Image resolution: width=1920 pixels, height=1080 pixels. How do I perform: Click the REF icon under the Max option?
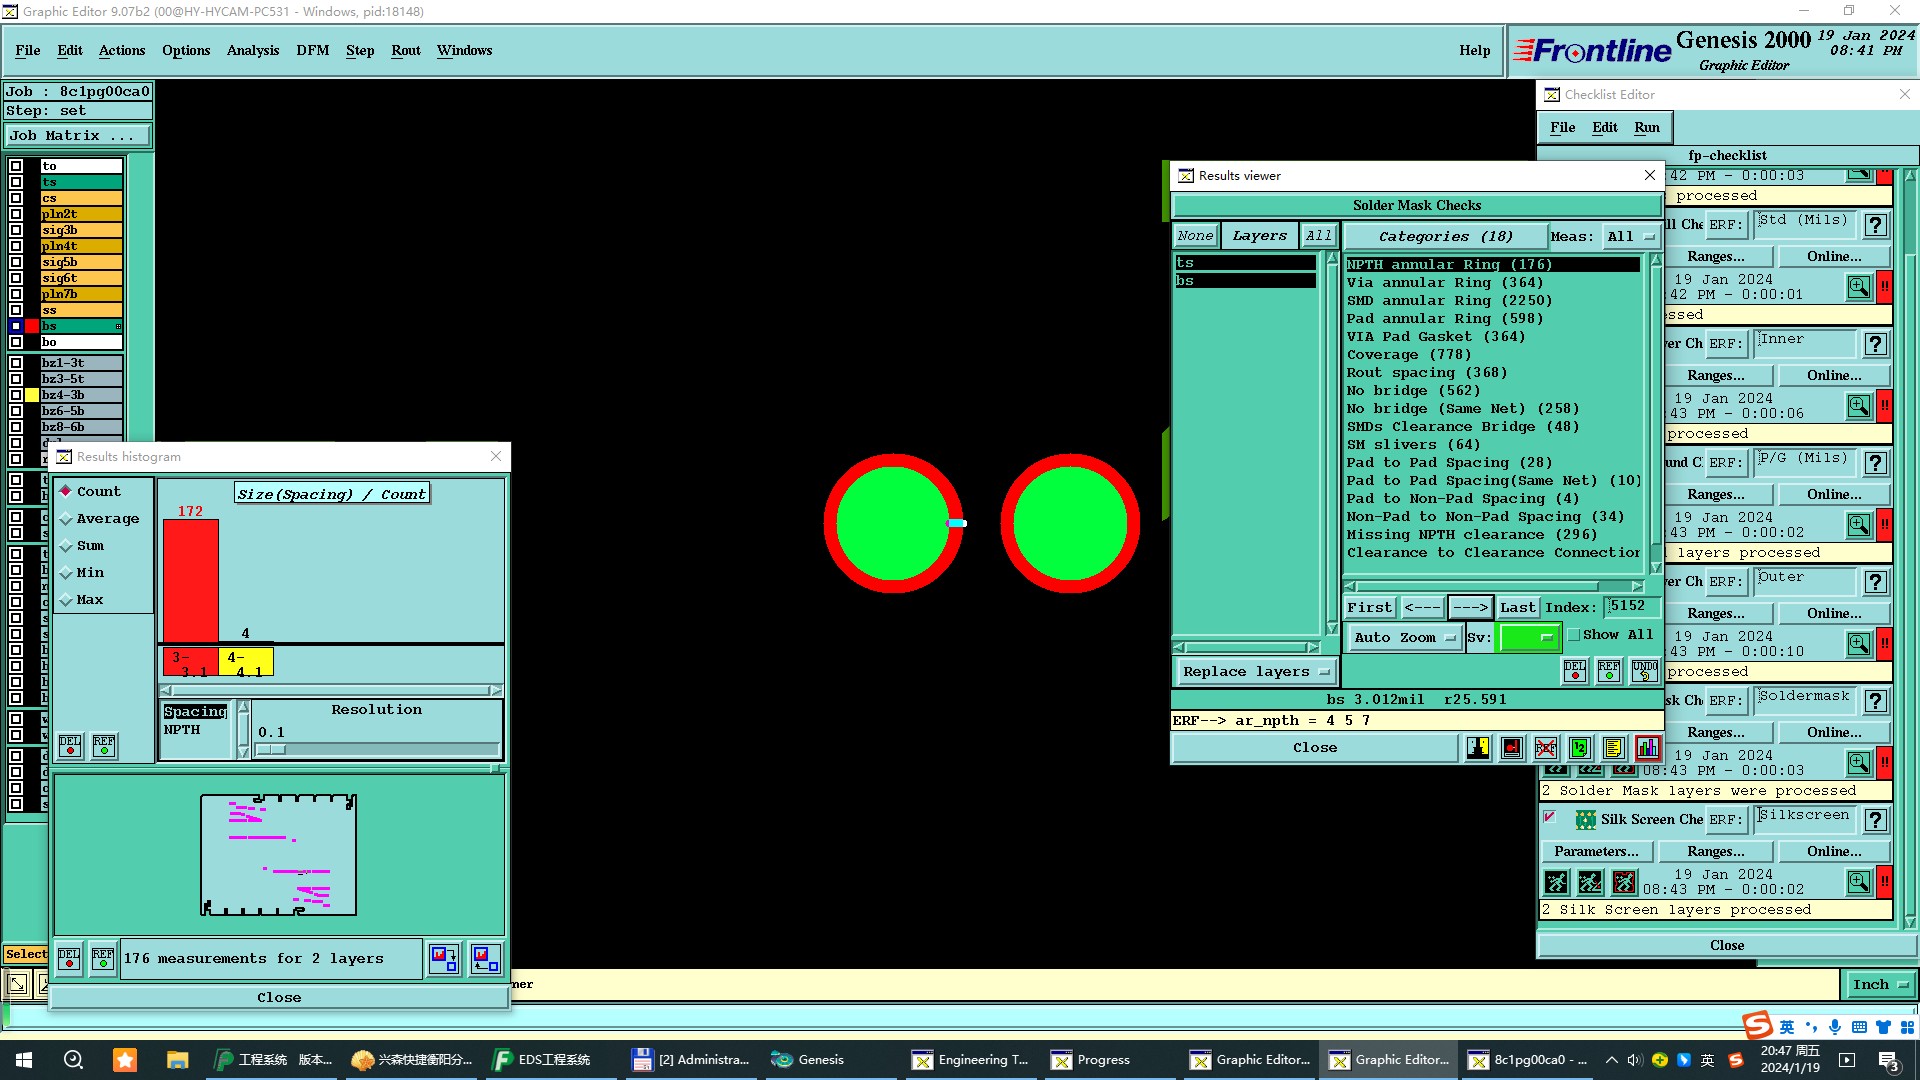coord(104,746)
